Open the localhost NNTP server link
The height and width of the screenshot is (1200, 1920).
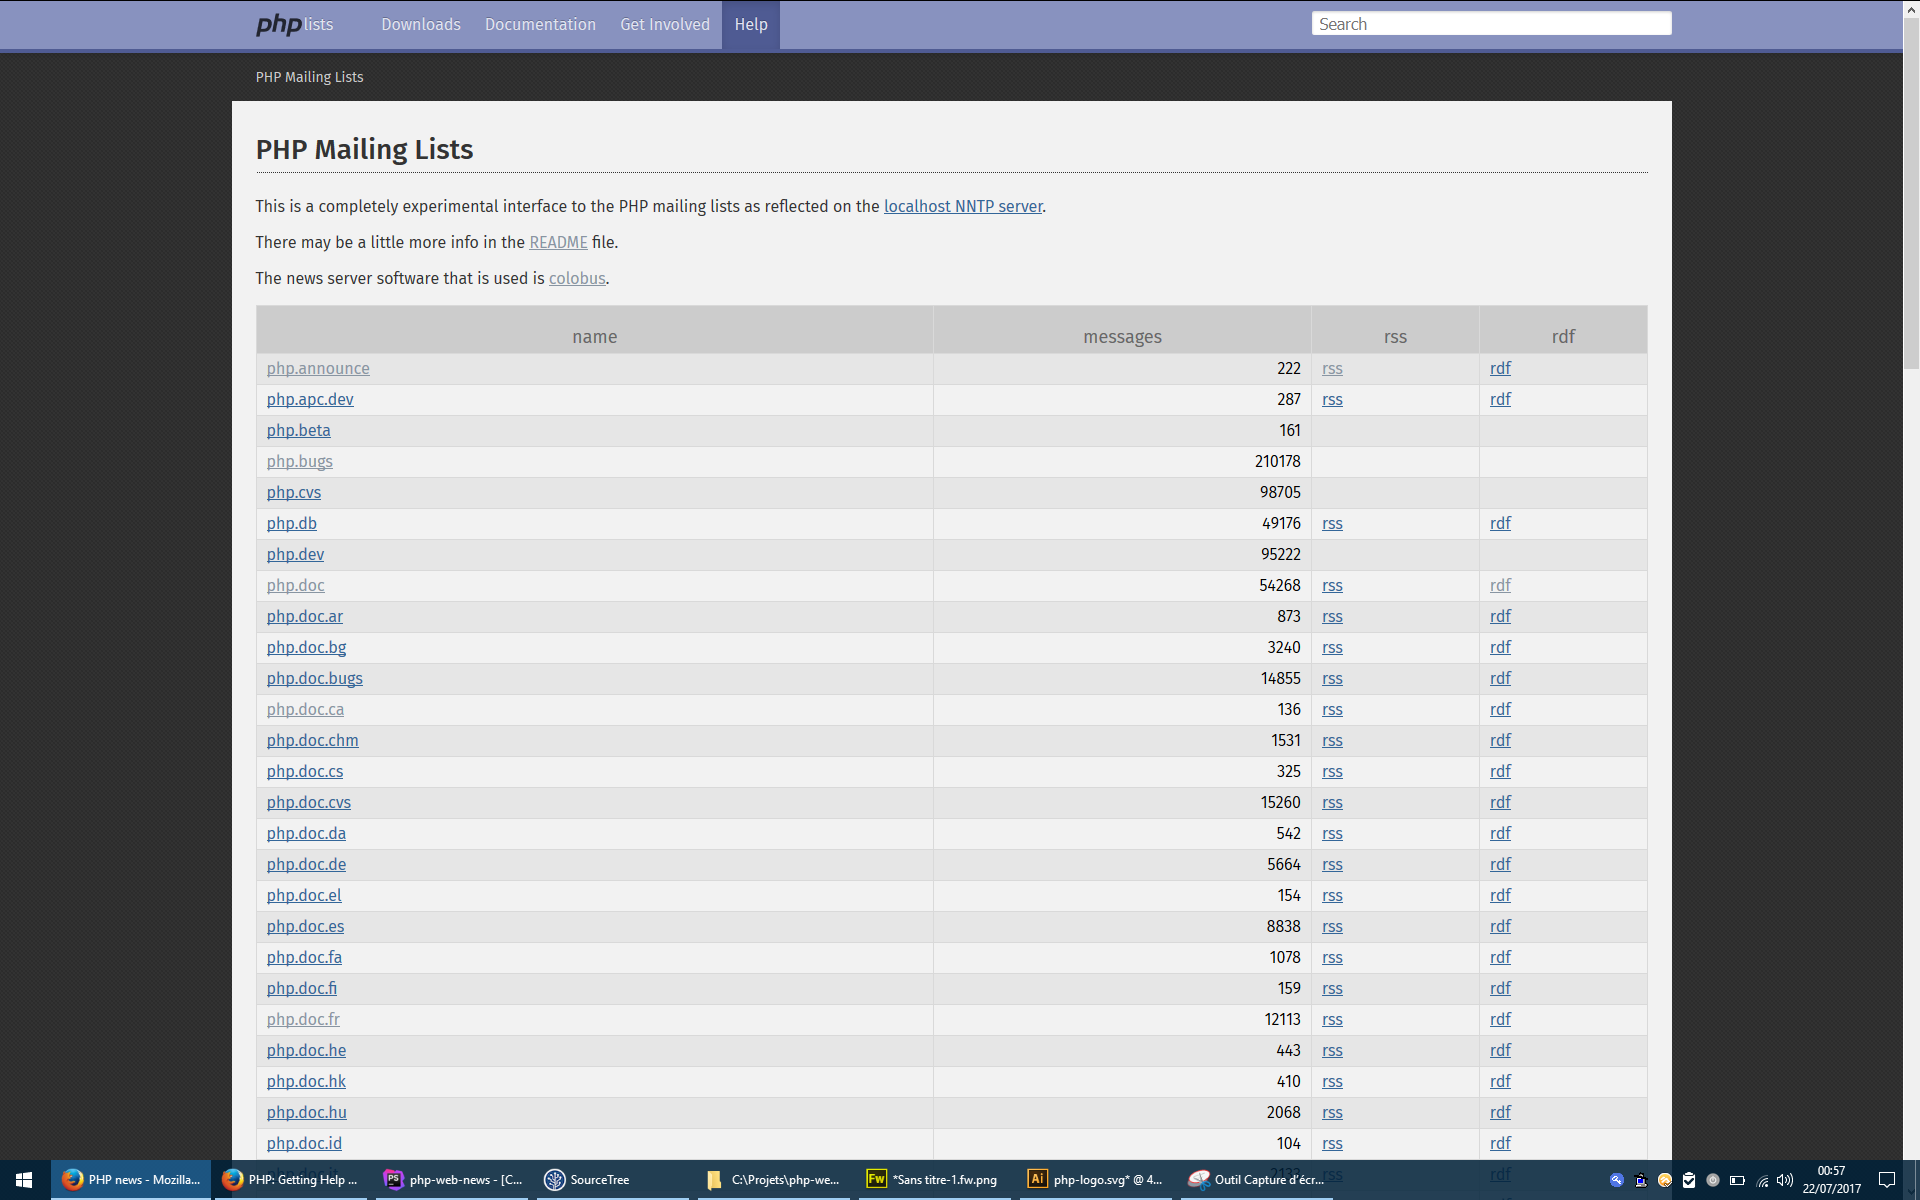tap(962, 206)
